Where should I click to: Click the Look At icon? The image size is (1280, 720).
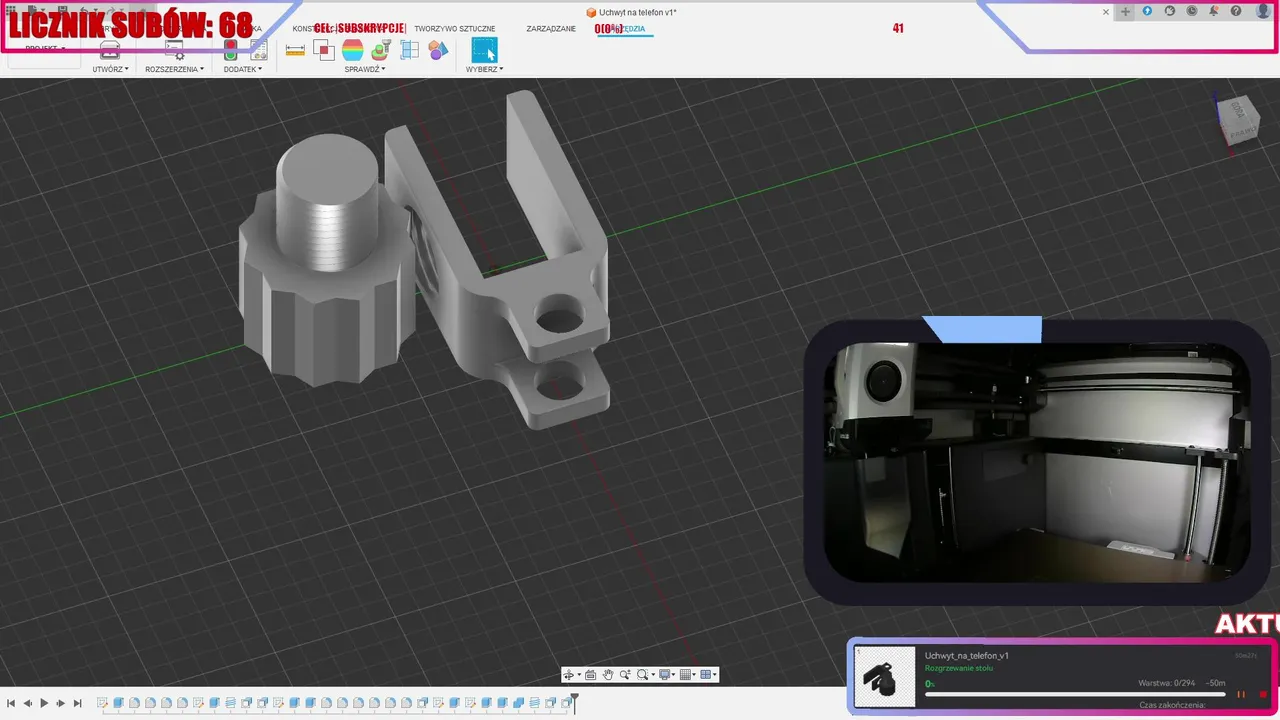click(x=590, y=675)
